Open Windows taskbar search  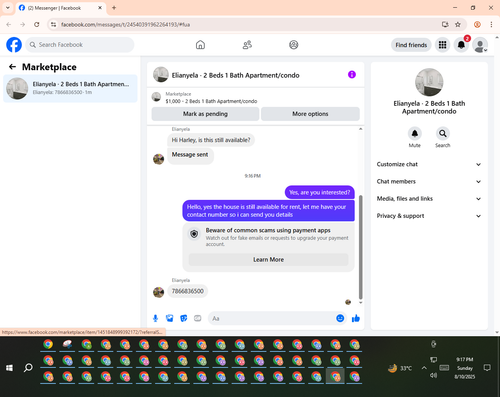tap(28, 368)
